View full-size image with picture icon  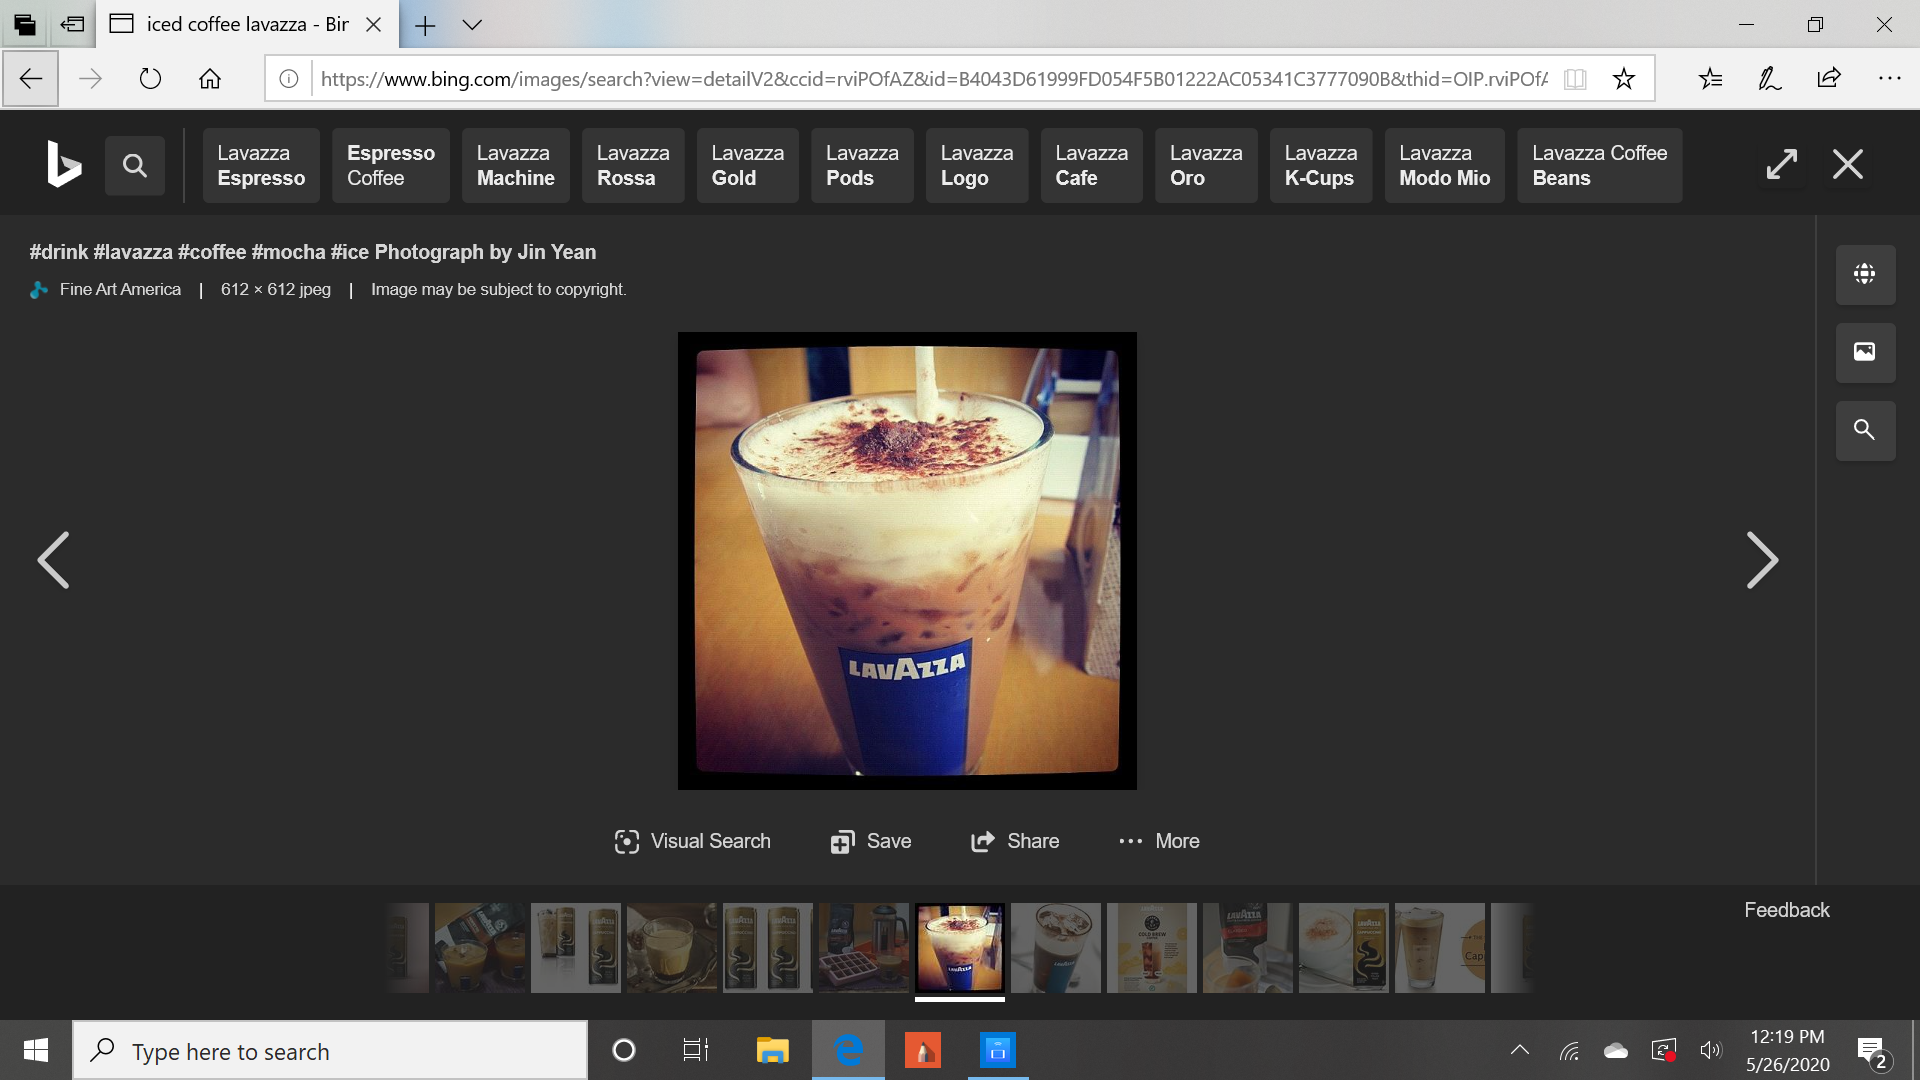coord(1864,352)
